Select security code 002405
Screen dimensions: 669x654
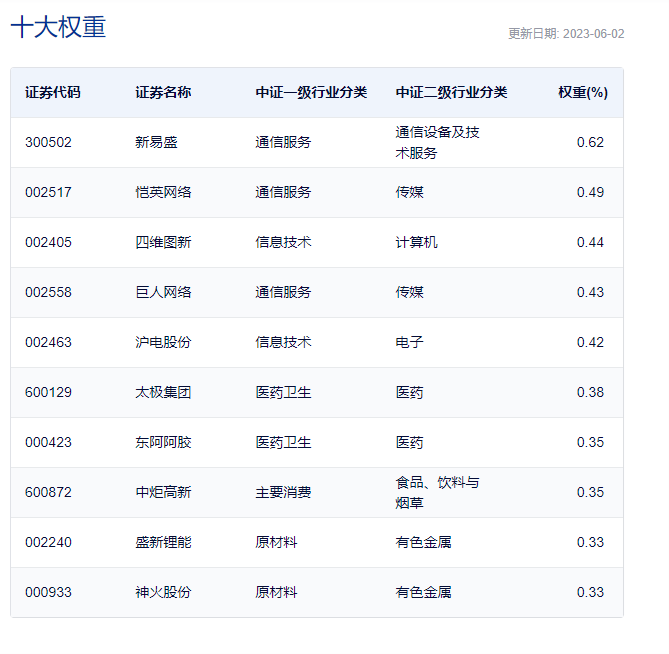pyautogui.click(x=48, y=242)
